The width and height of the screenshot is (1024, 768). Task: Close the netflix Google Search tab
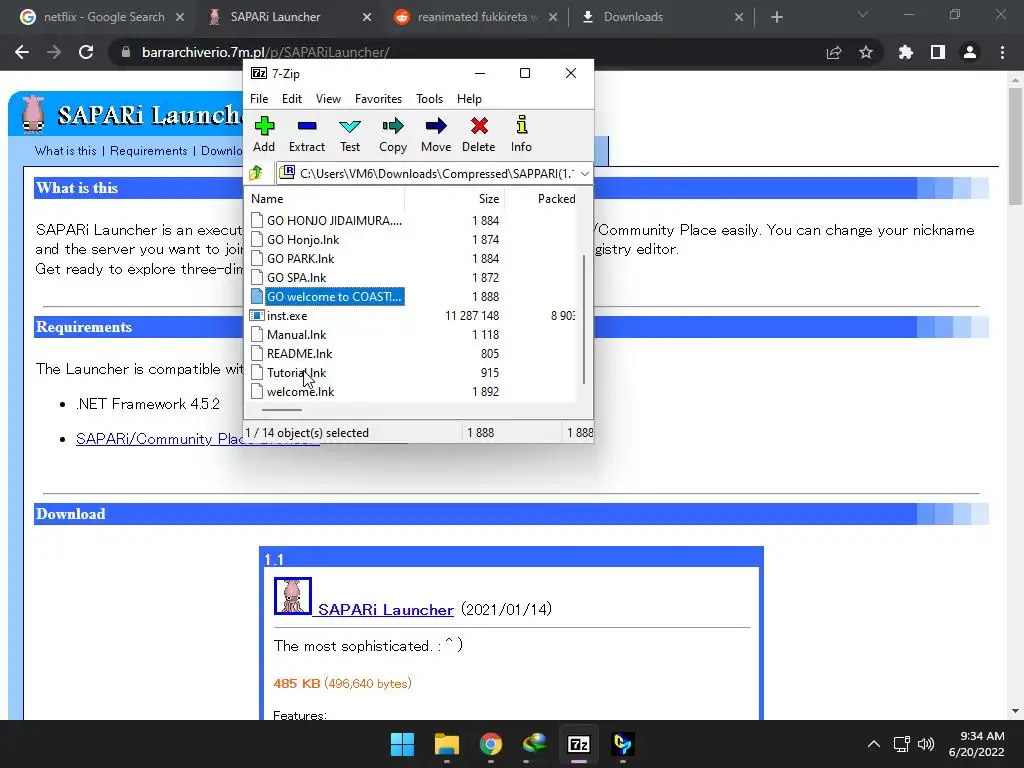[180, 17]
